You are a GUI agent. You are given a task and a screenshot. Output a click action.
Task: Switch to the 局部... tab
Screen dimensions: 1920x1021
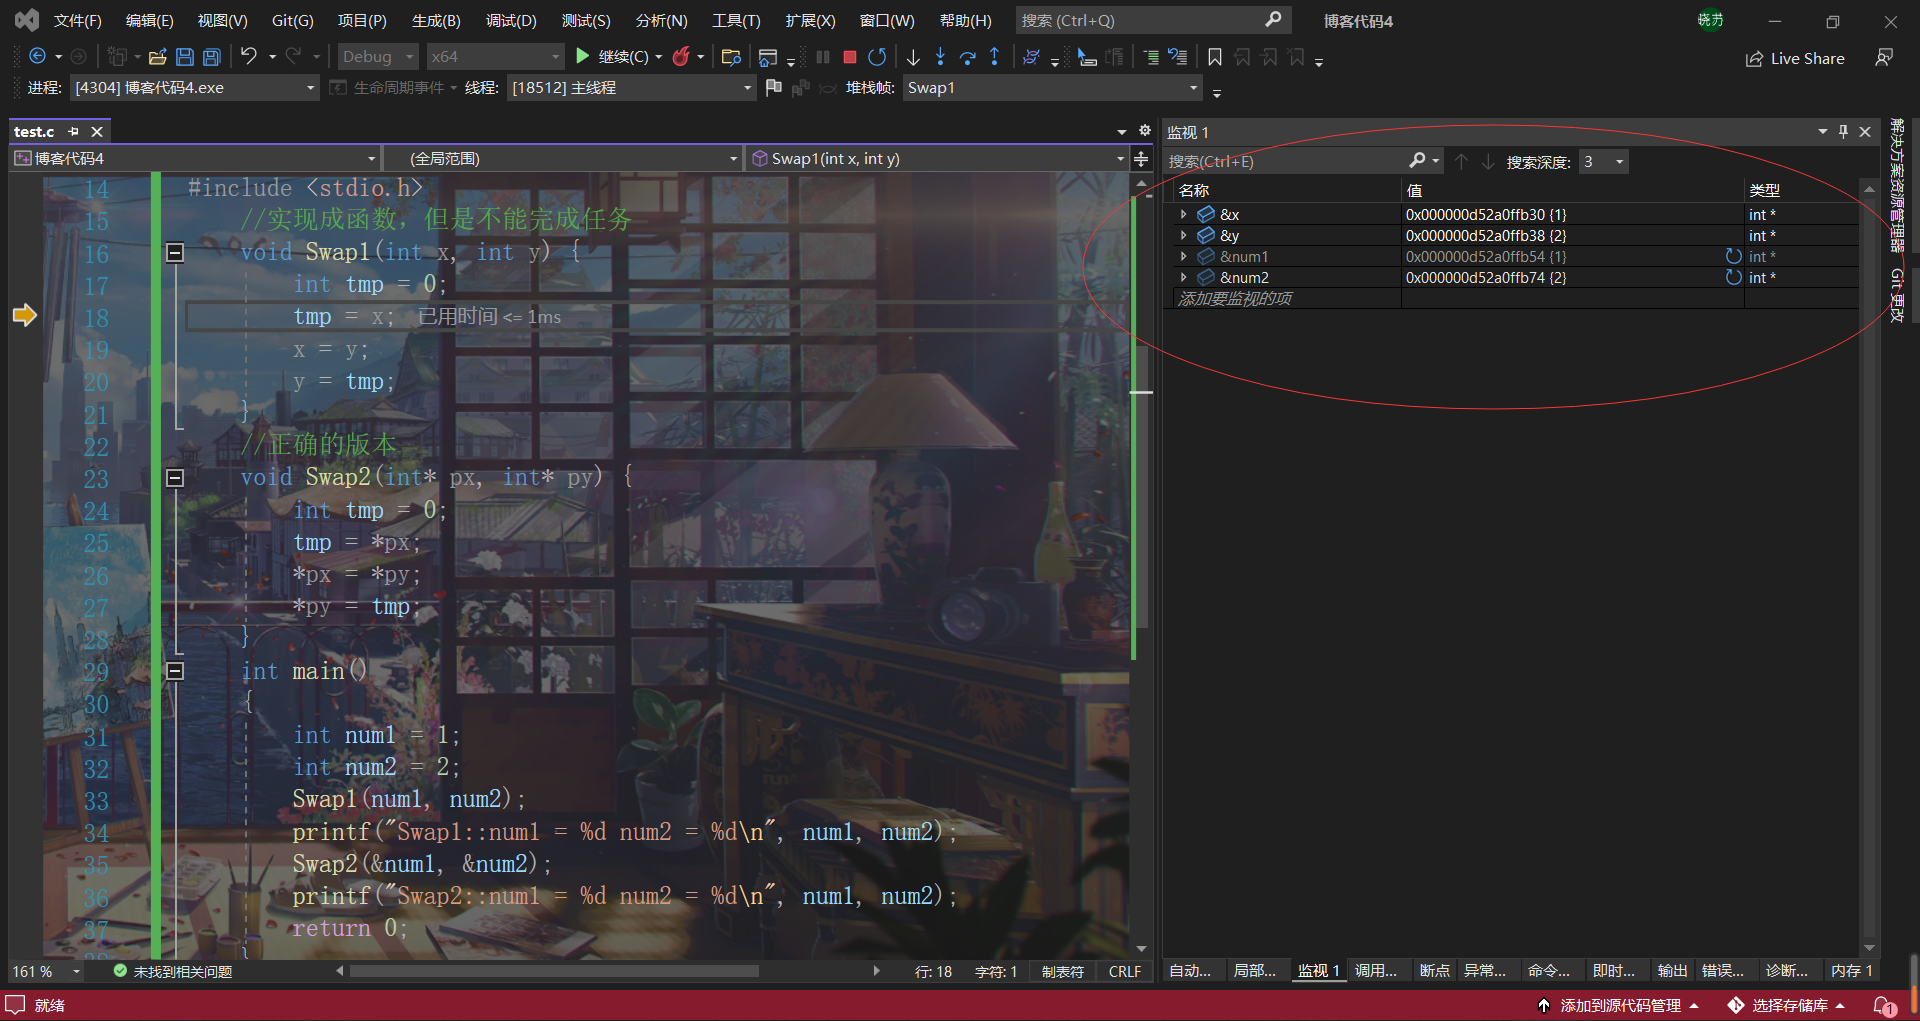point(1254,970)
